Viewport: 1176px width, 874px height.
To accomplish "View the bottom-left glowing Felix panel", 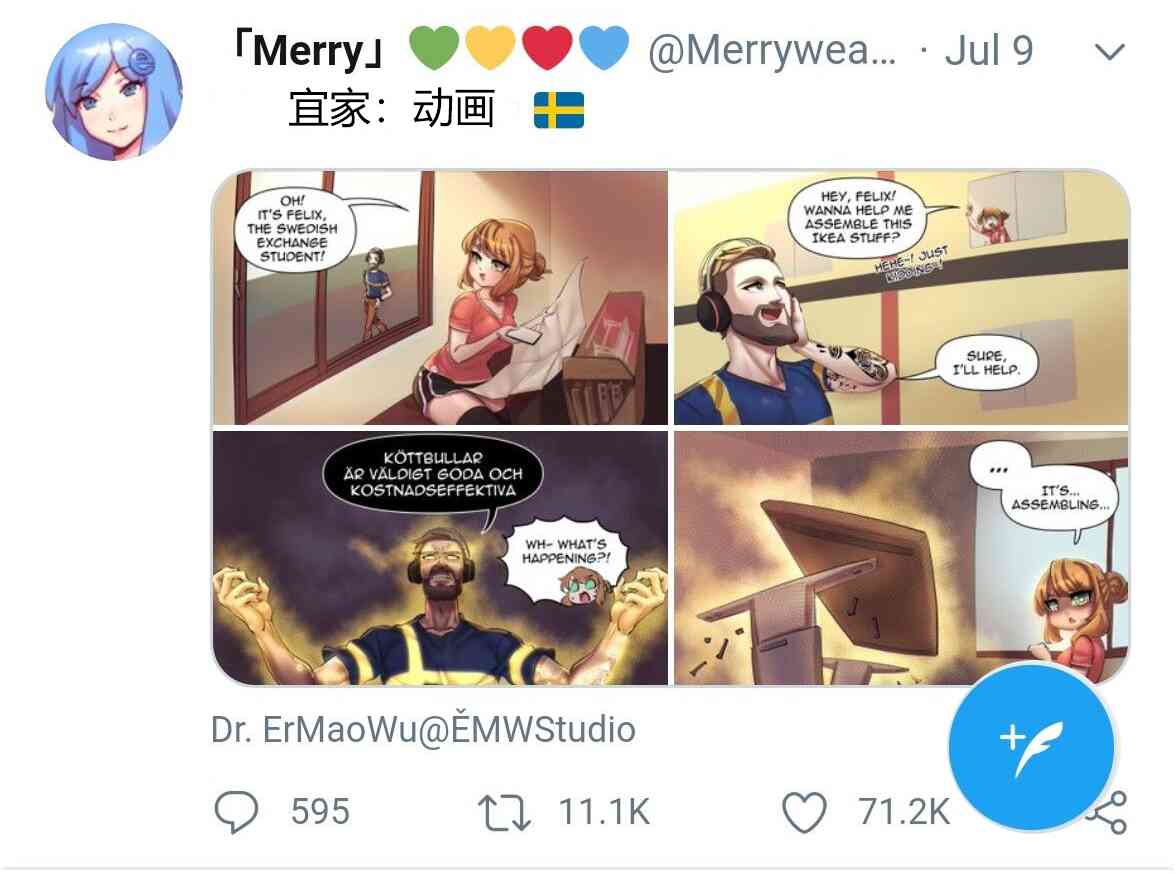I will [x=440, y=558].
